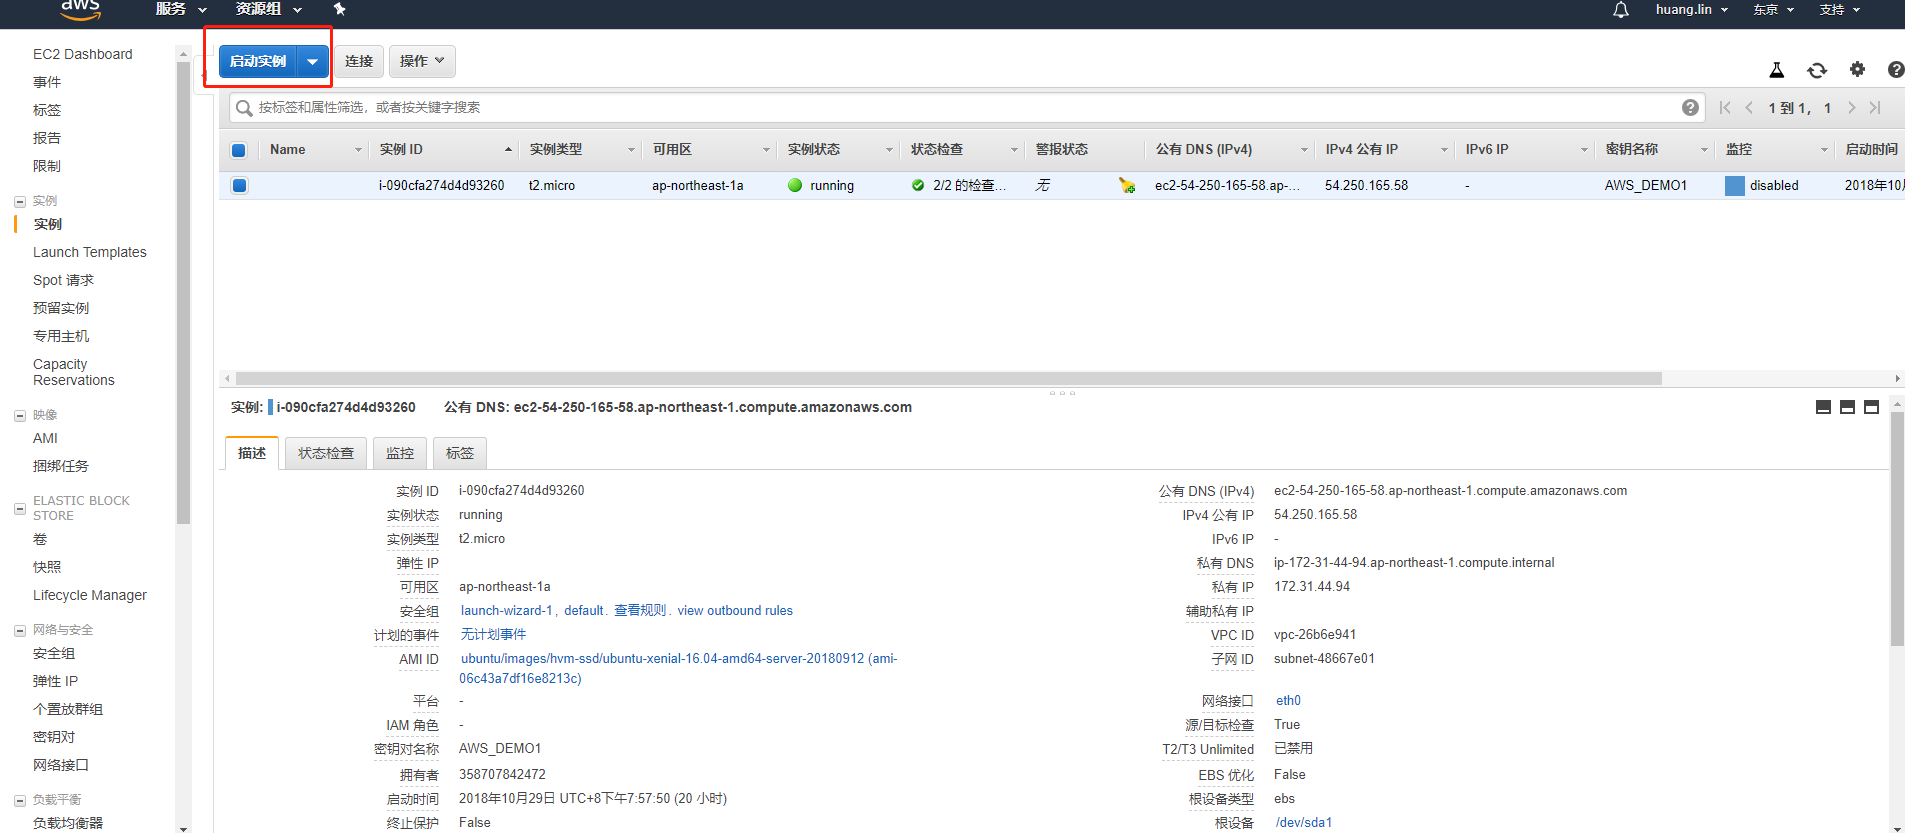This screenshot has width=1905, height=833.
Task: Open 密钥对 key pairs in sidebar
Action: 54,737
